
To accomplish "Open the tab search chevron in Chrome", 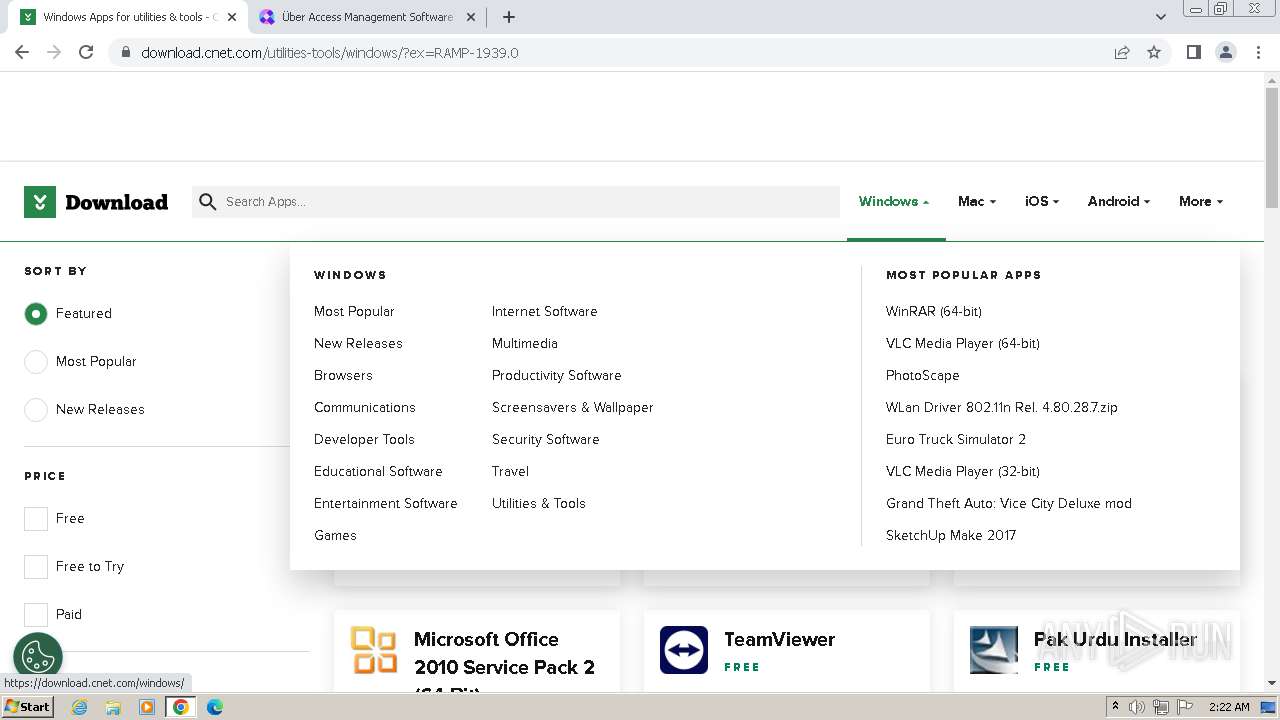I will [x=1161, y=17].
